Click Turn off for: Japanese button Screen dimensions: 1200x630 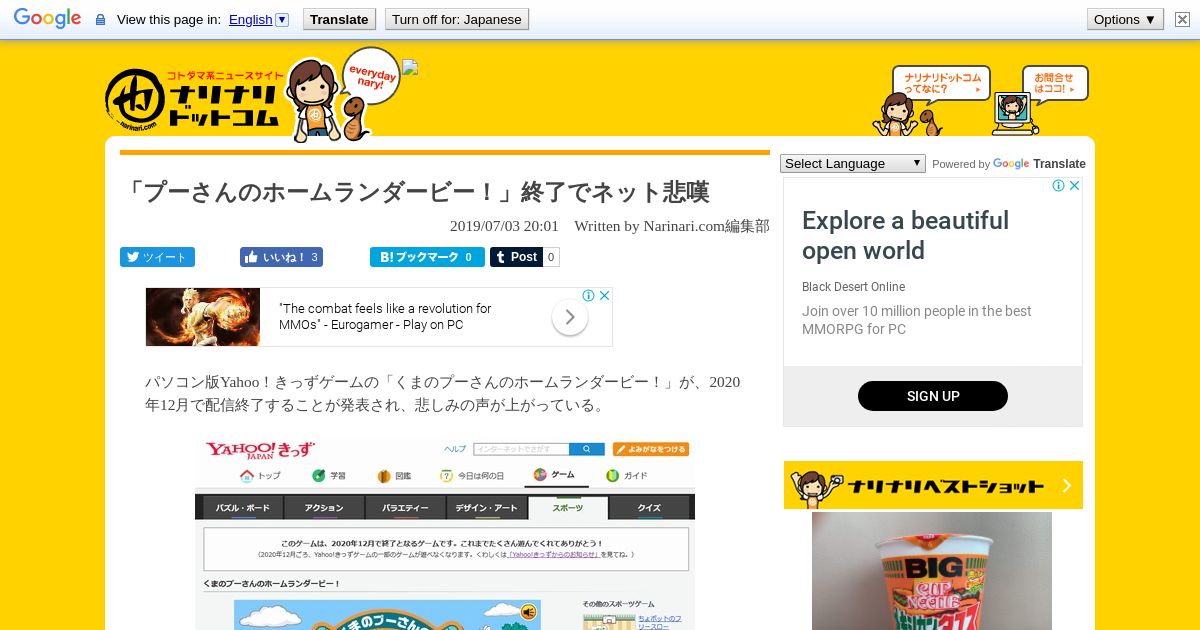click(x=457, y=19)
